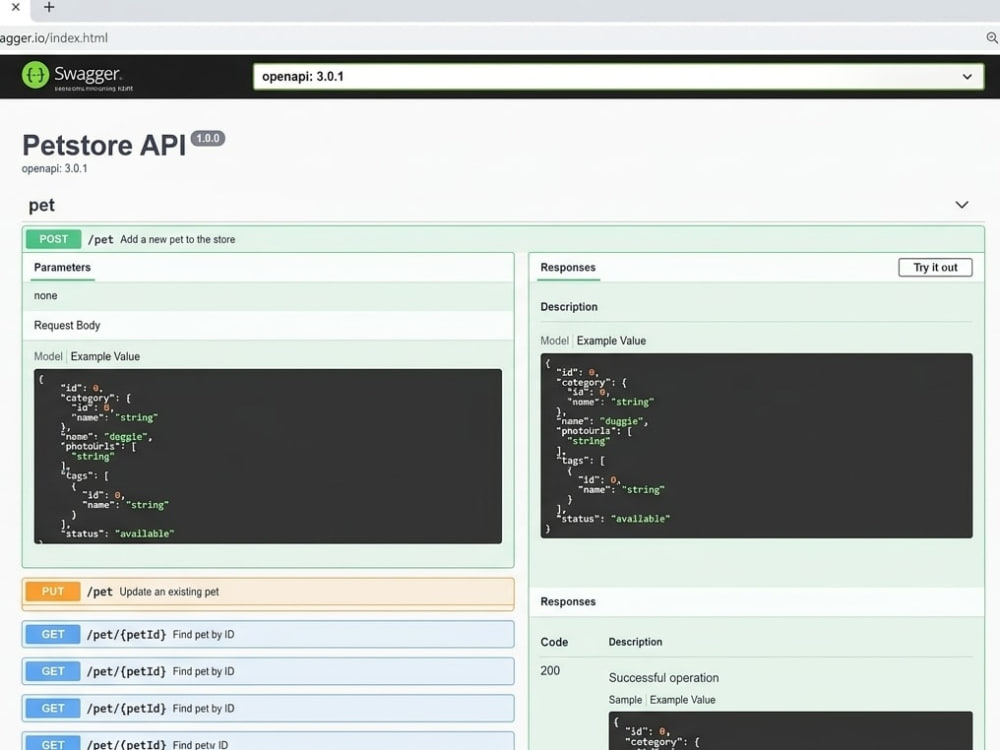The image size is (1000, 750).
Task: Select Example Value tab under Description
Action: pyautogui.click(x=611, y=341)
